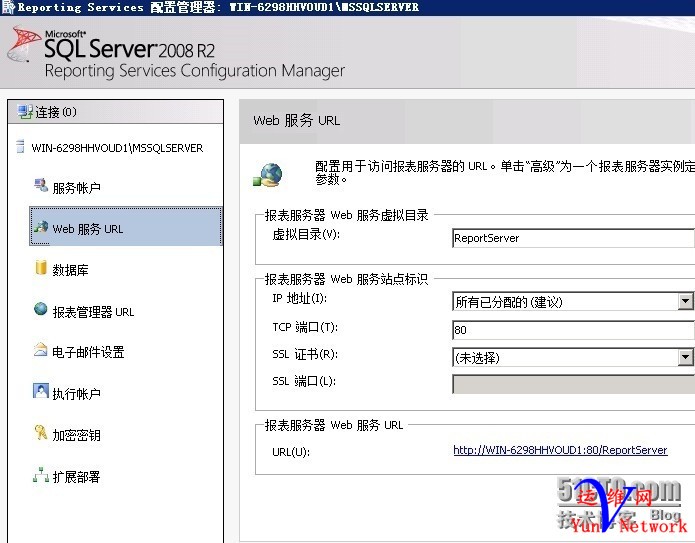695x543 pixels.
Task: Click the description text about 配置用于访问报表服务器的 URL
Action: [504, 172]
